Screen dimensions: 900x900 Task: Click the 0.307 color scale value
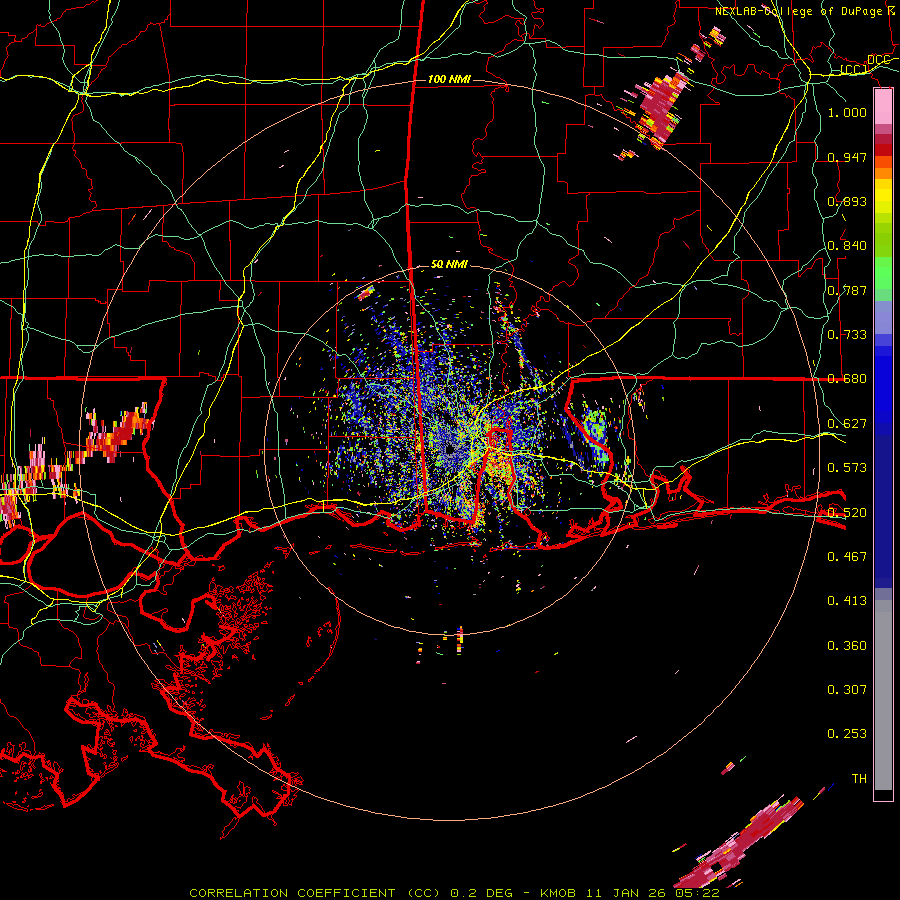[847, 690]
